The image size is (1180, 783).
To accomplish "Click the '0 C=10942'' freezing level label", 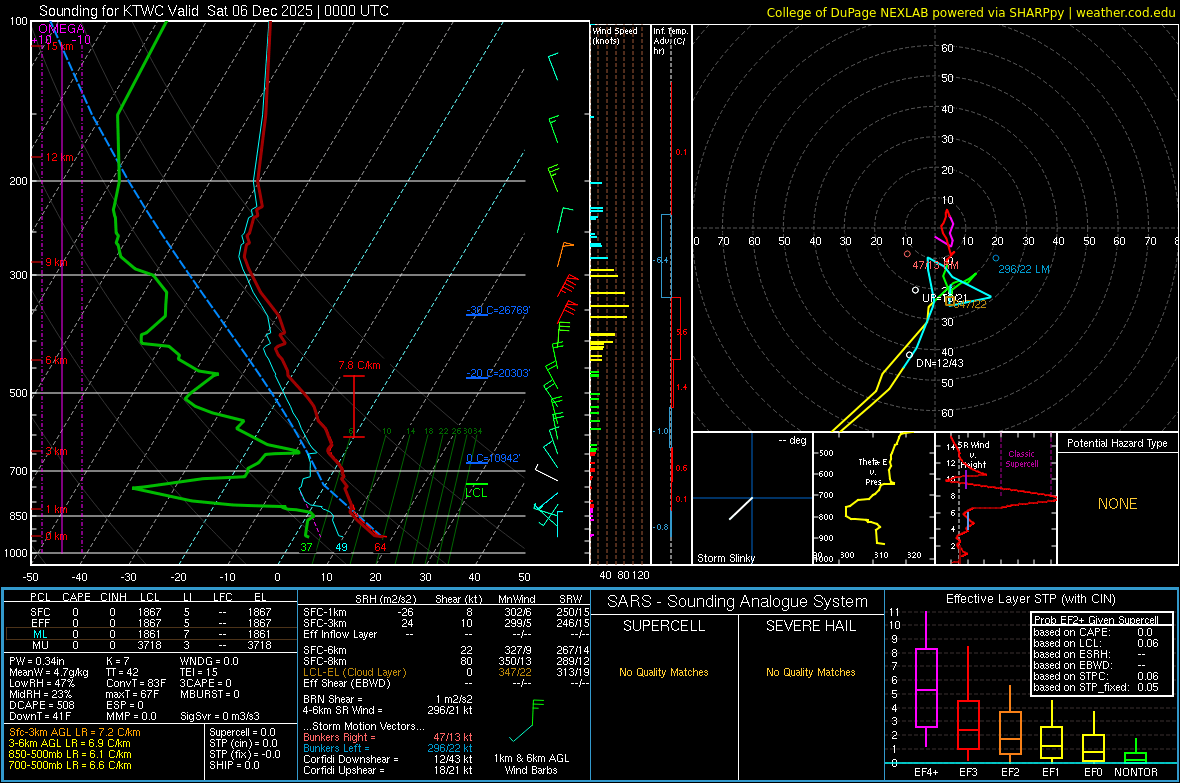I will click(493, 459).
